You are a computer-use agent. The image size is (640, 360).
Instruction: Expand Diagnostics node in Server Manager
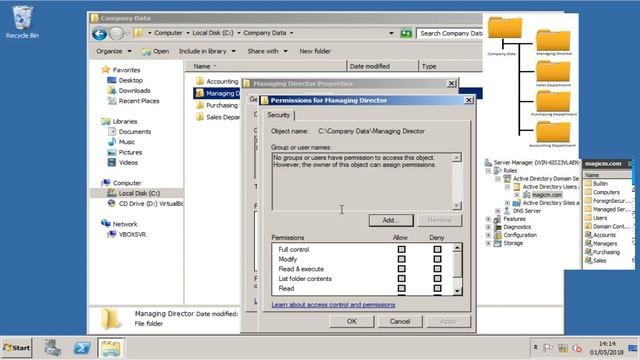coord(488,227)
